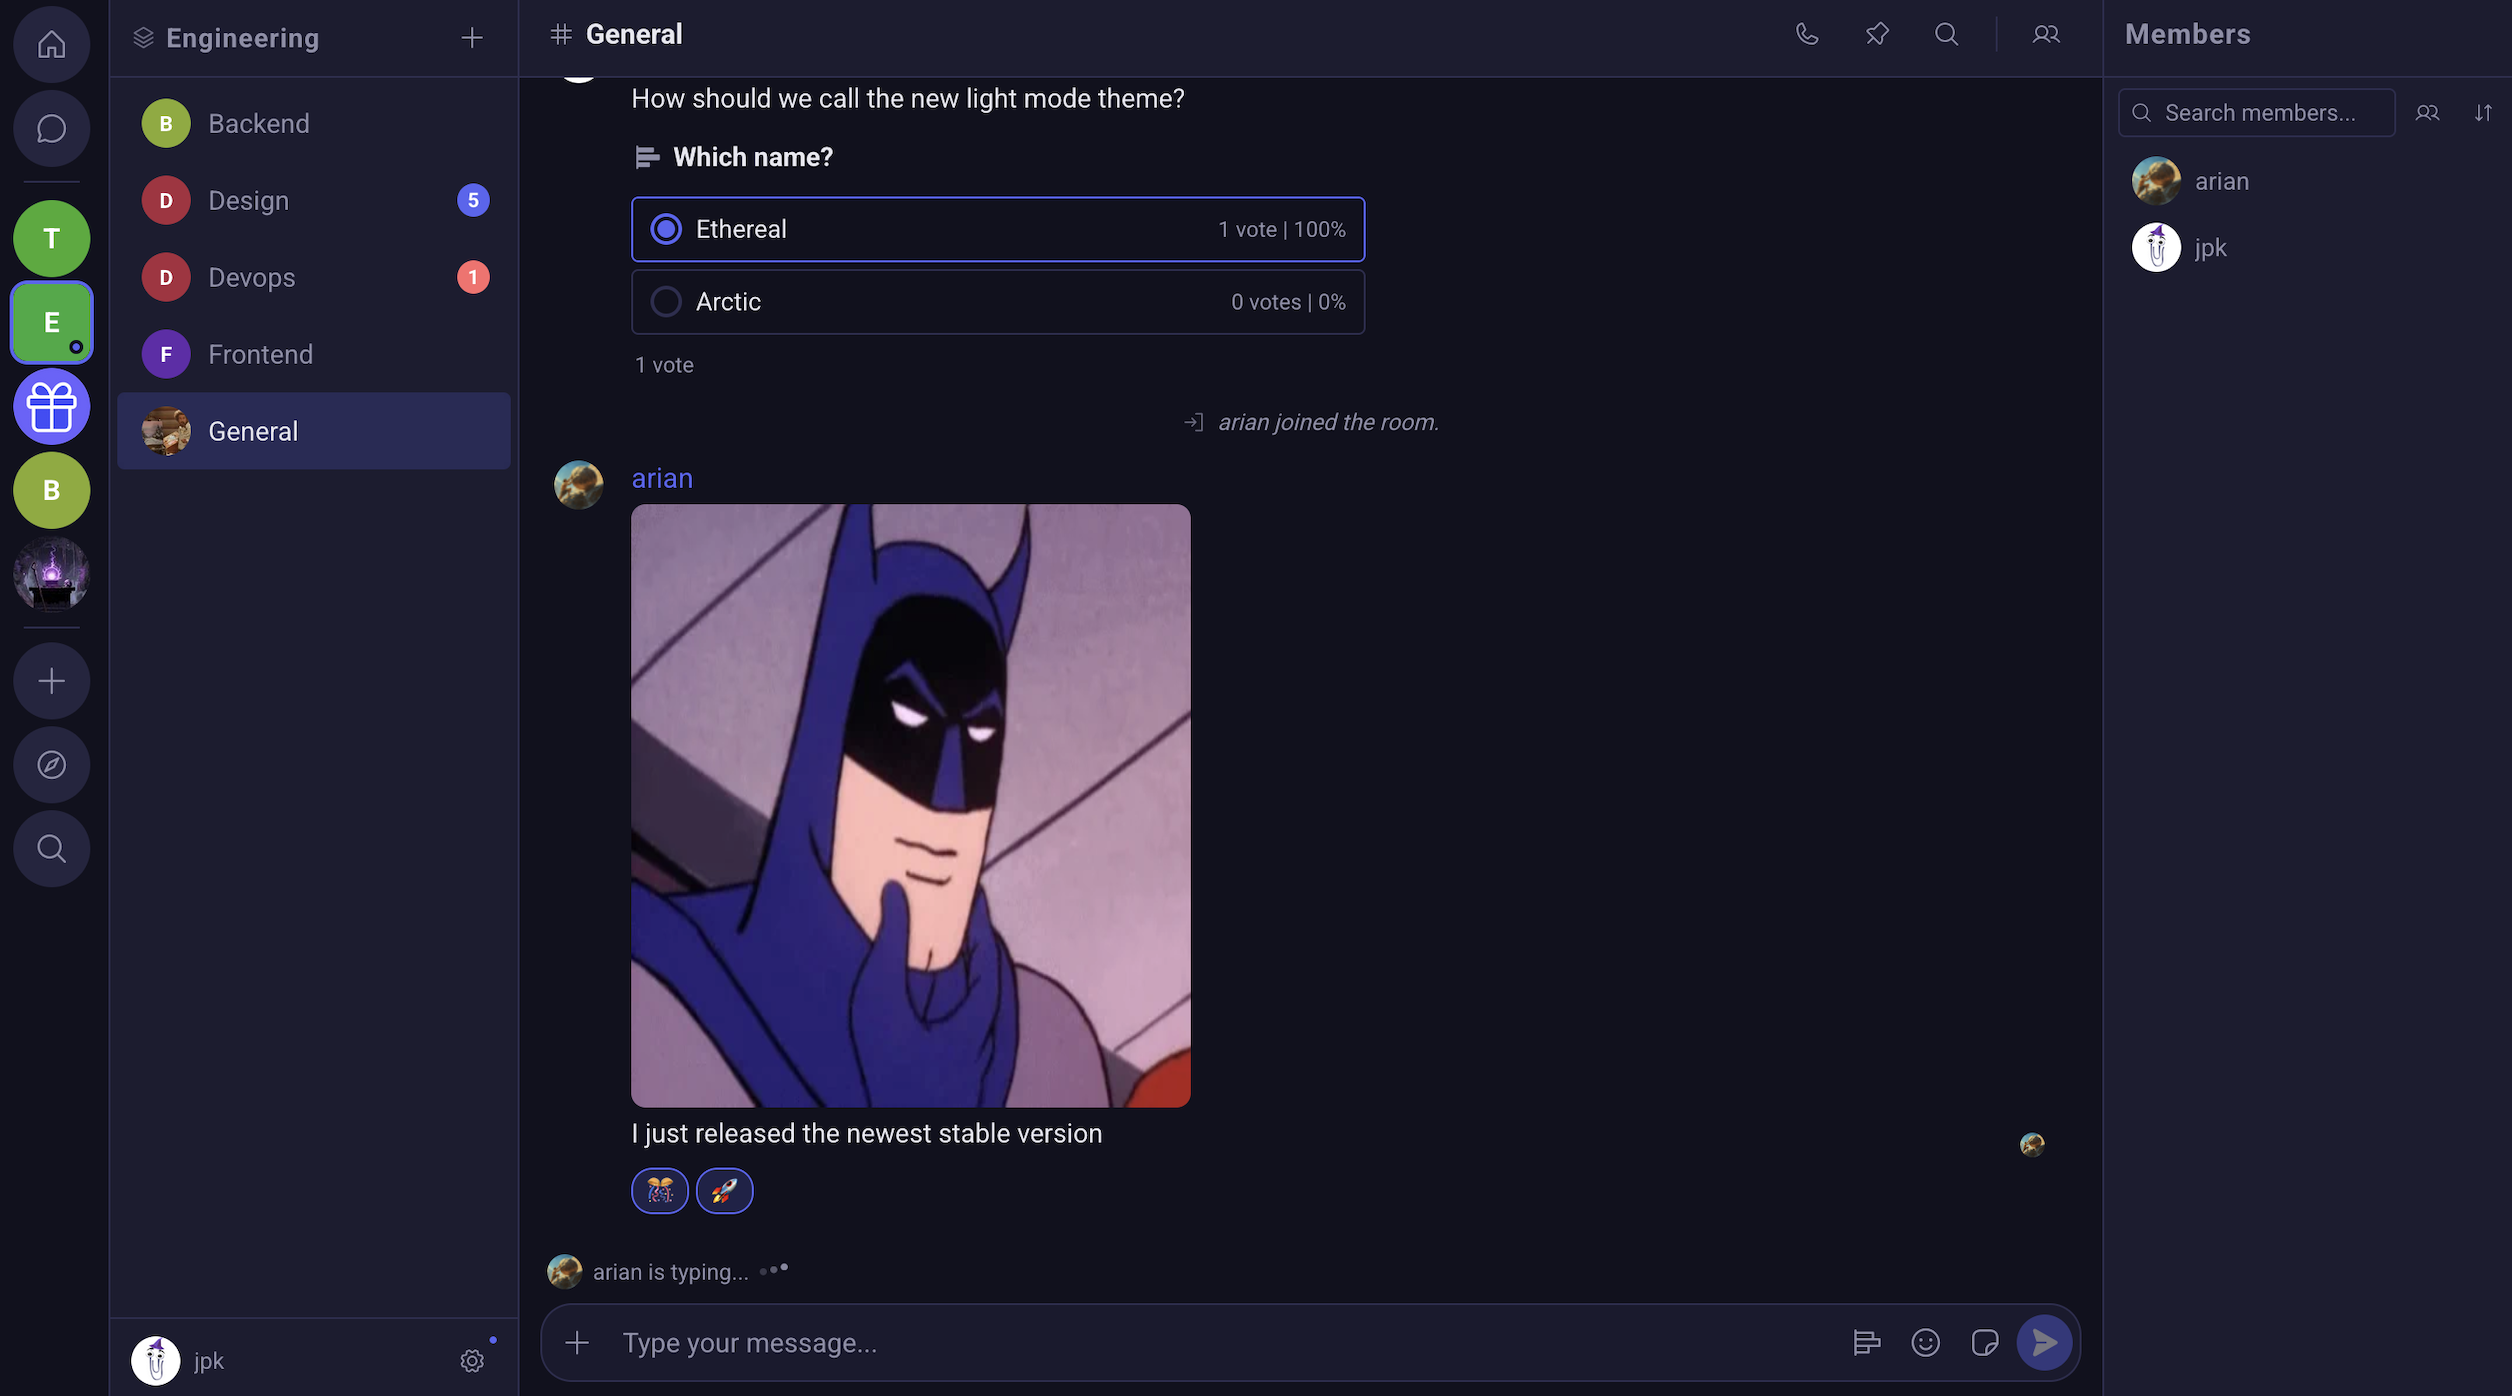Click arian's avatar beside the message
Viewport: 2512px width, 1396px height.
coord(579,485)
